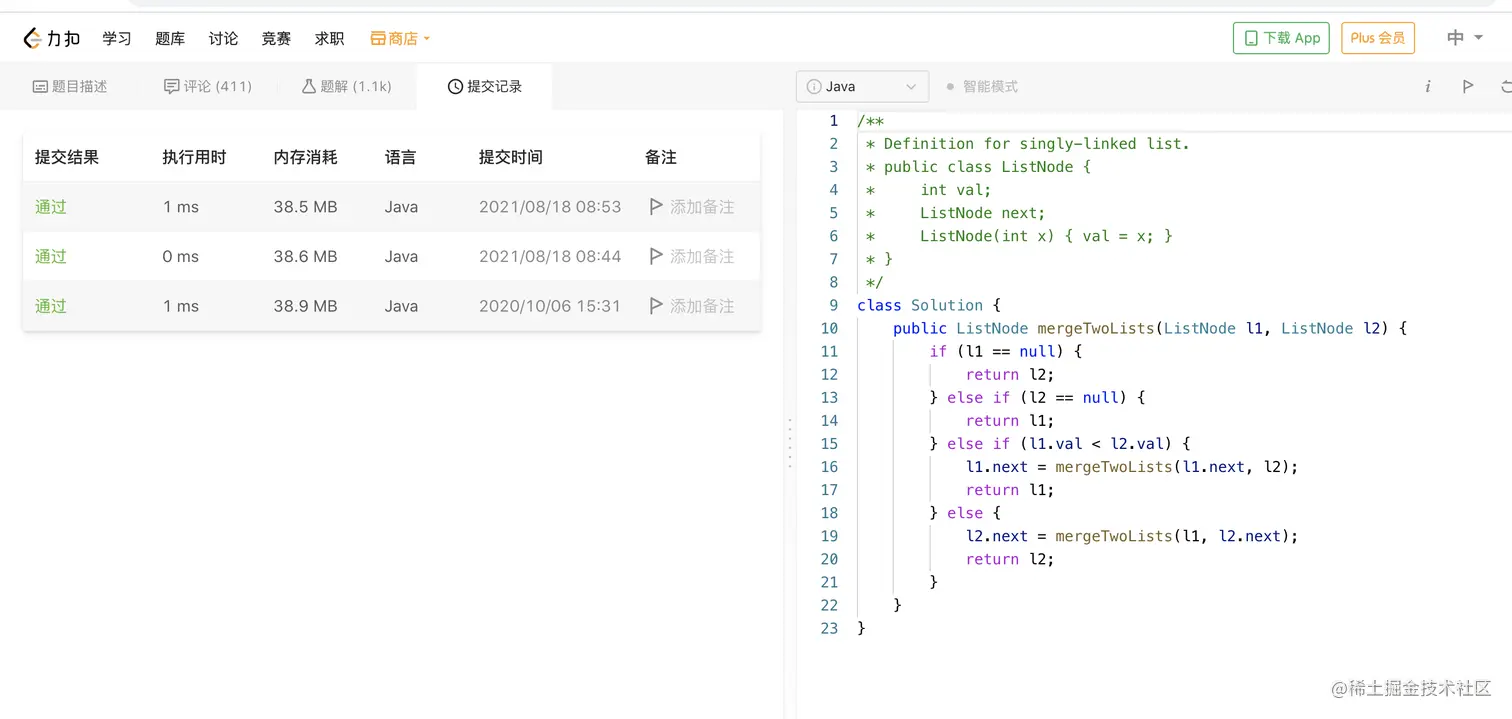
Task: Click the flag icon for the 08:53 submission note
Action: (656, 207)
